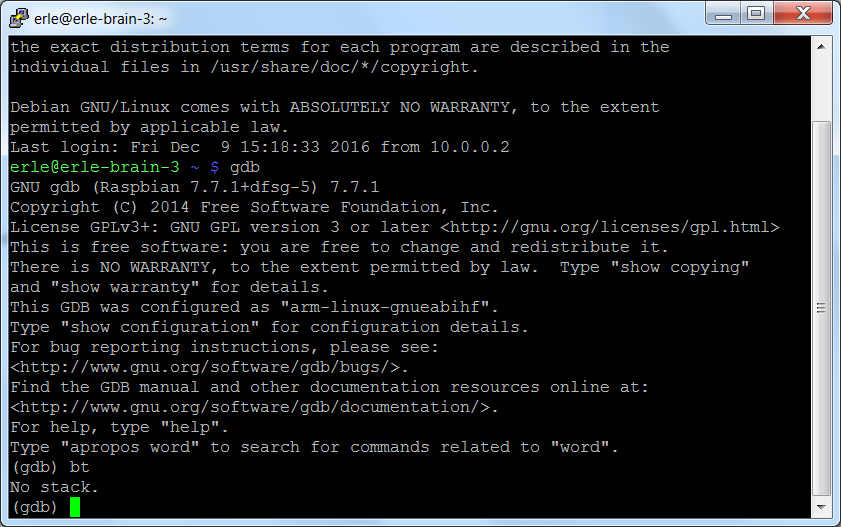Minimize the erle-brain-3 terminal window
The image size is (841, 527).
[x=723, y=13]
